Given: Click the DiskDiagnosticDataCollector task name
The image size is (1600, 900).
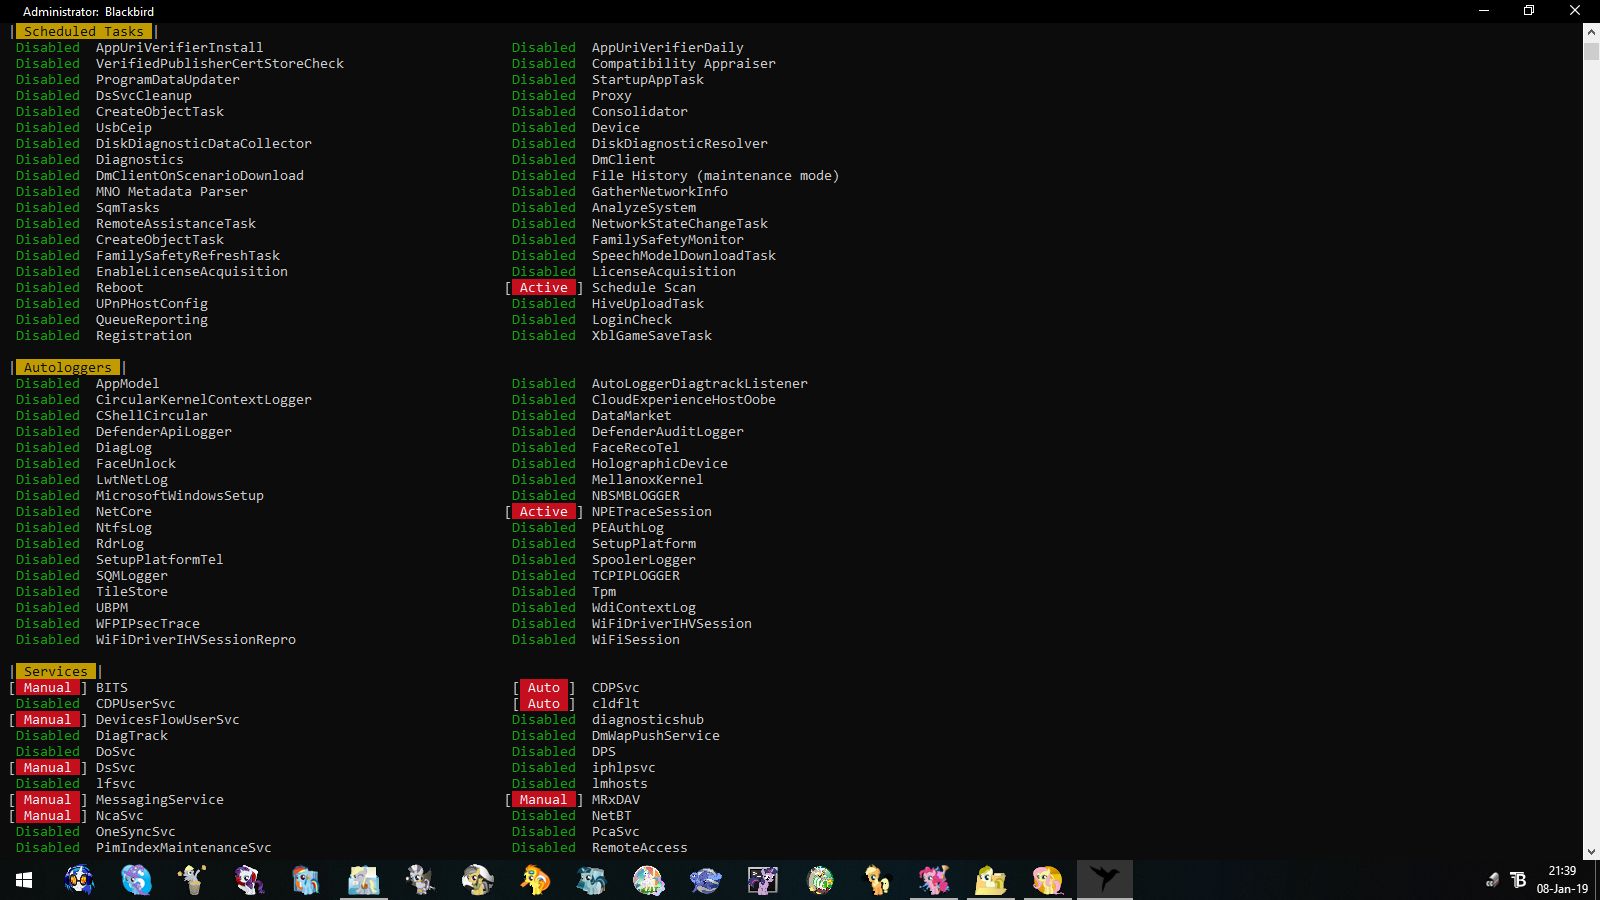Looking at the screenshot, I should pyautogui.click(x=204, y=143).
